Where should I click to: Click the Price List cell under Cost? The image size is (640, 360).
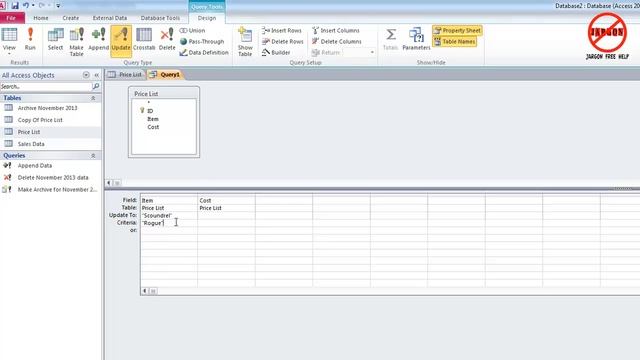(227, 208)
